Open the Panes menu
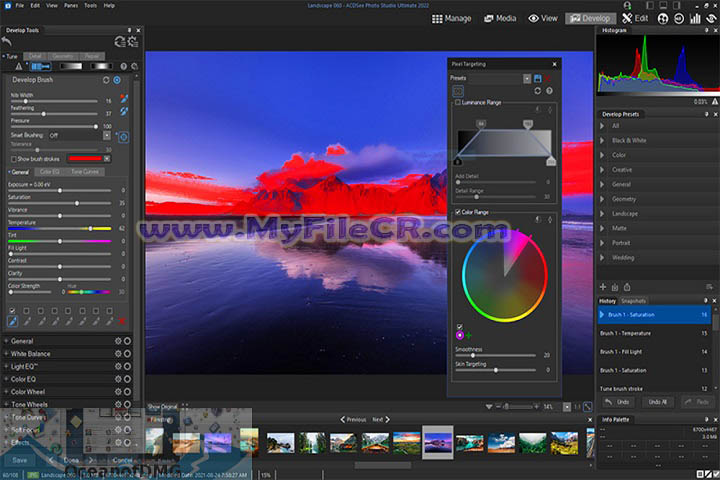Image resolution: width=720 pixels, height=480 pixels. (71, 6)
